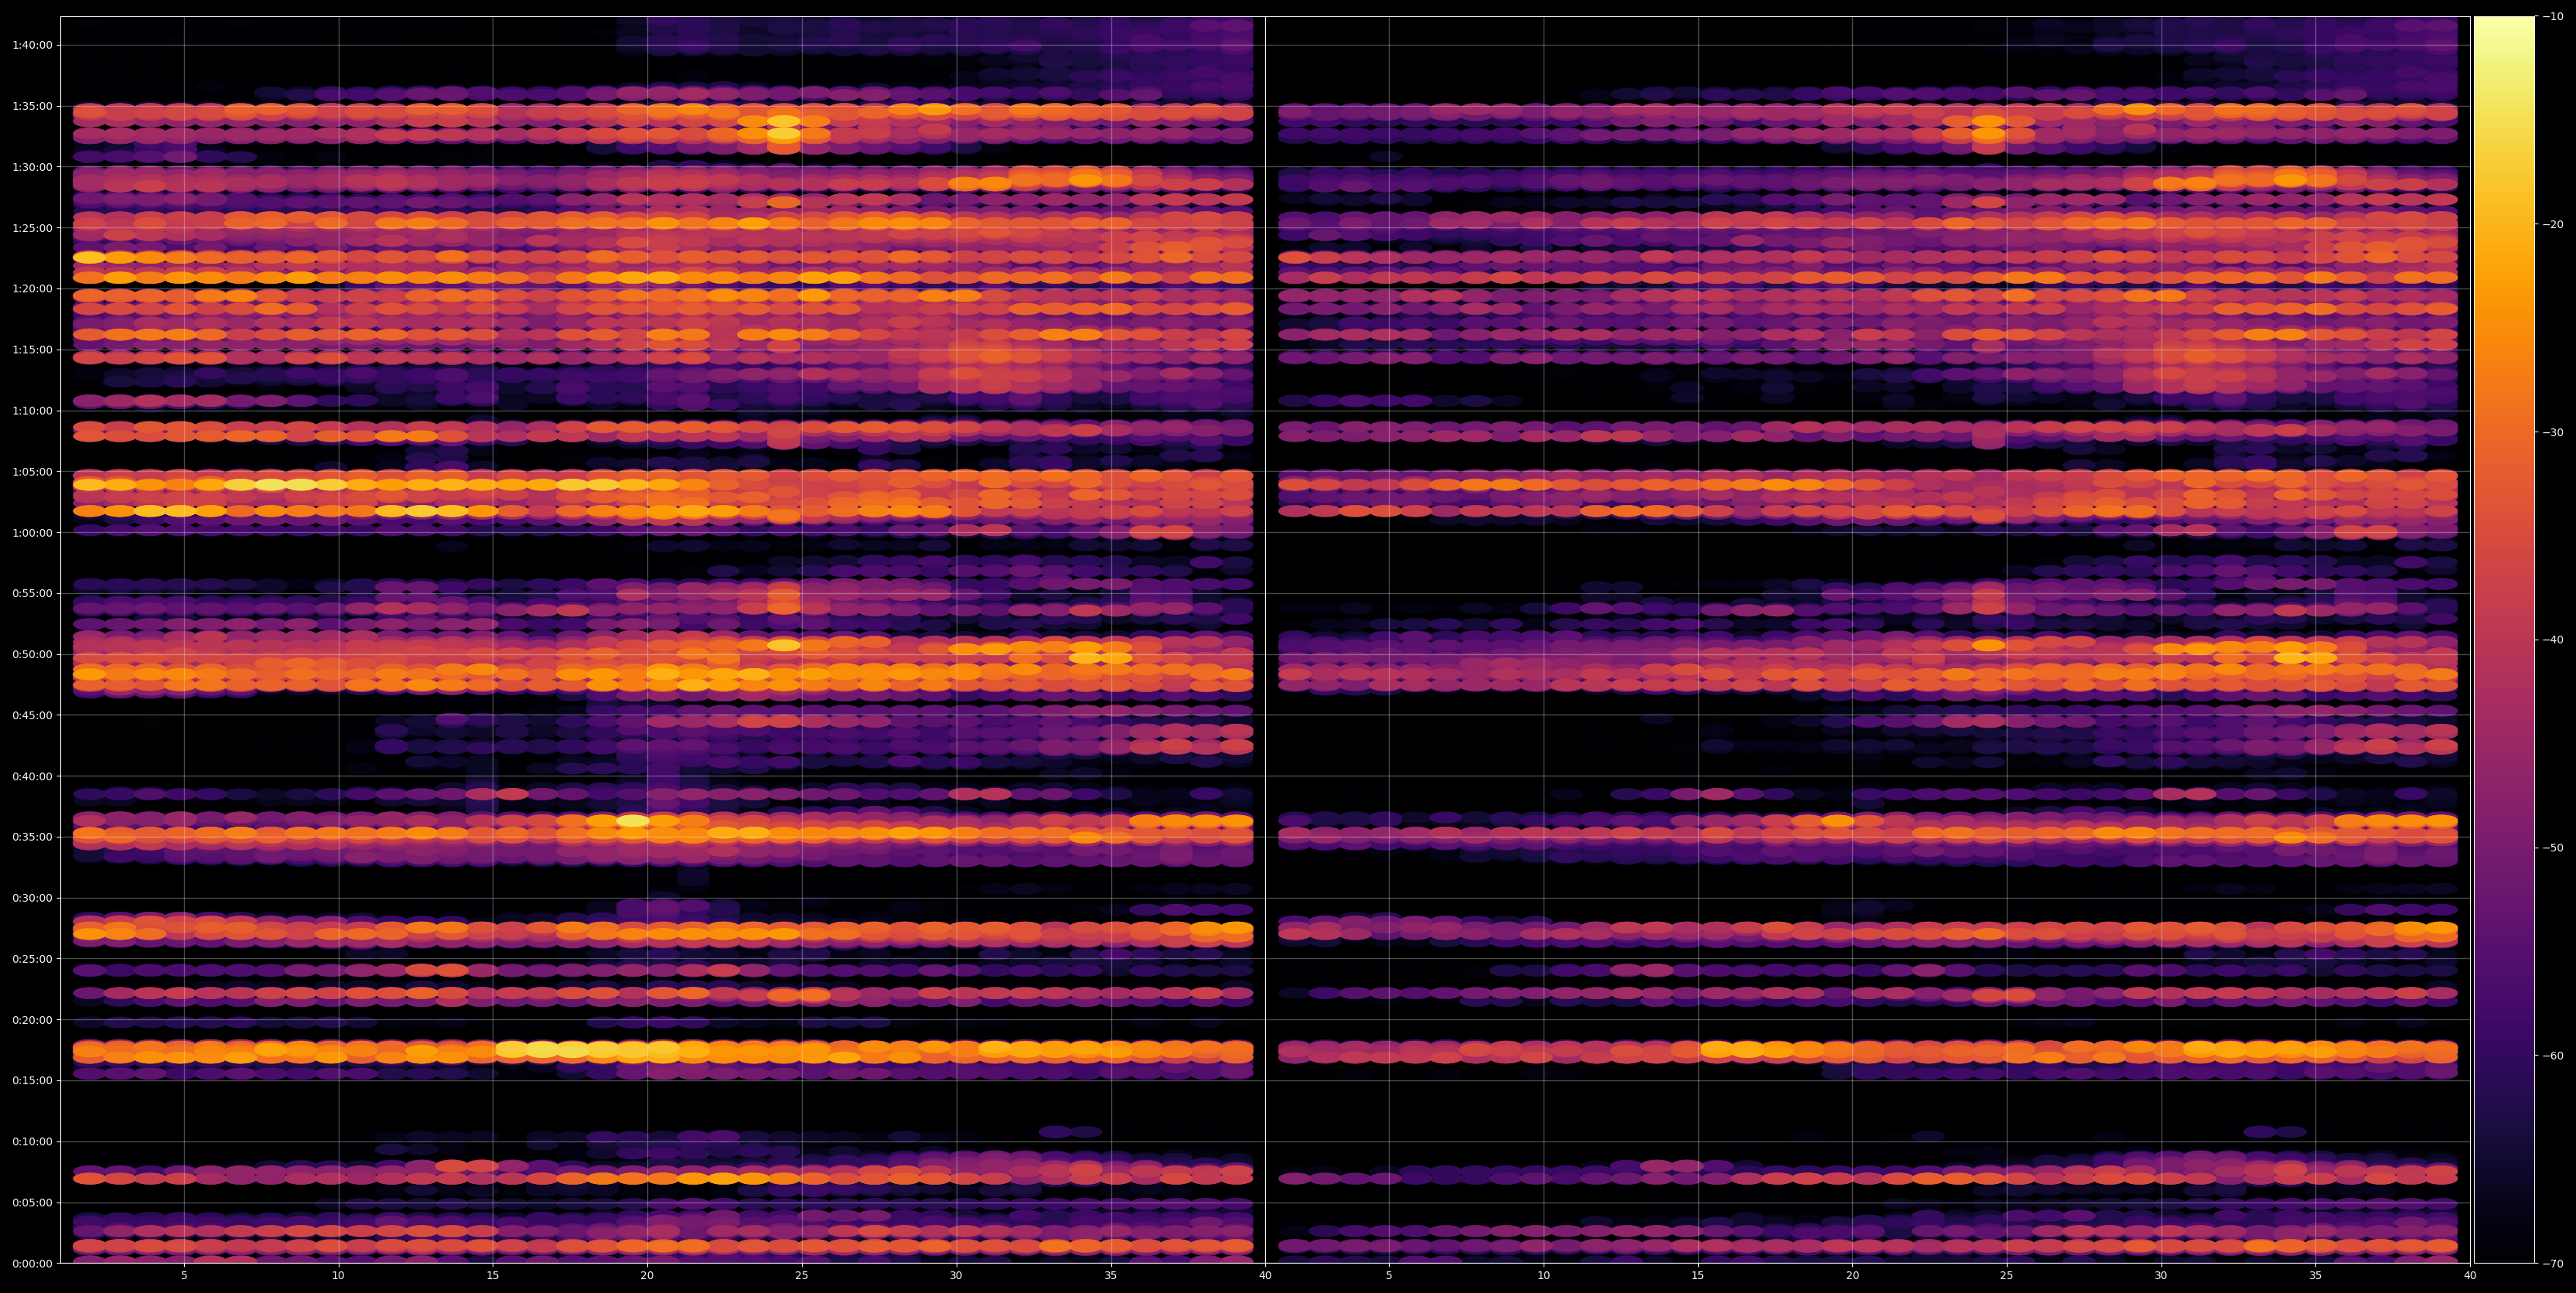
Task: Pick x-axis label 20 under the right plot
Action: (x=1852, y=1275)
